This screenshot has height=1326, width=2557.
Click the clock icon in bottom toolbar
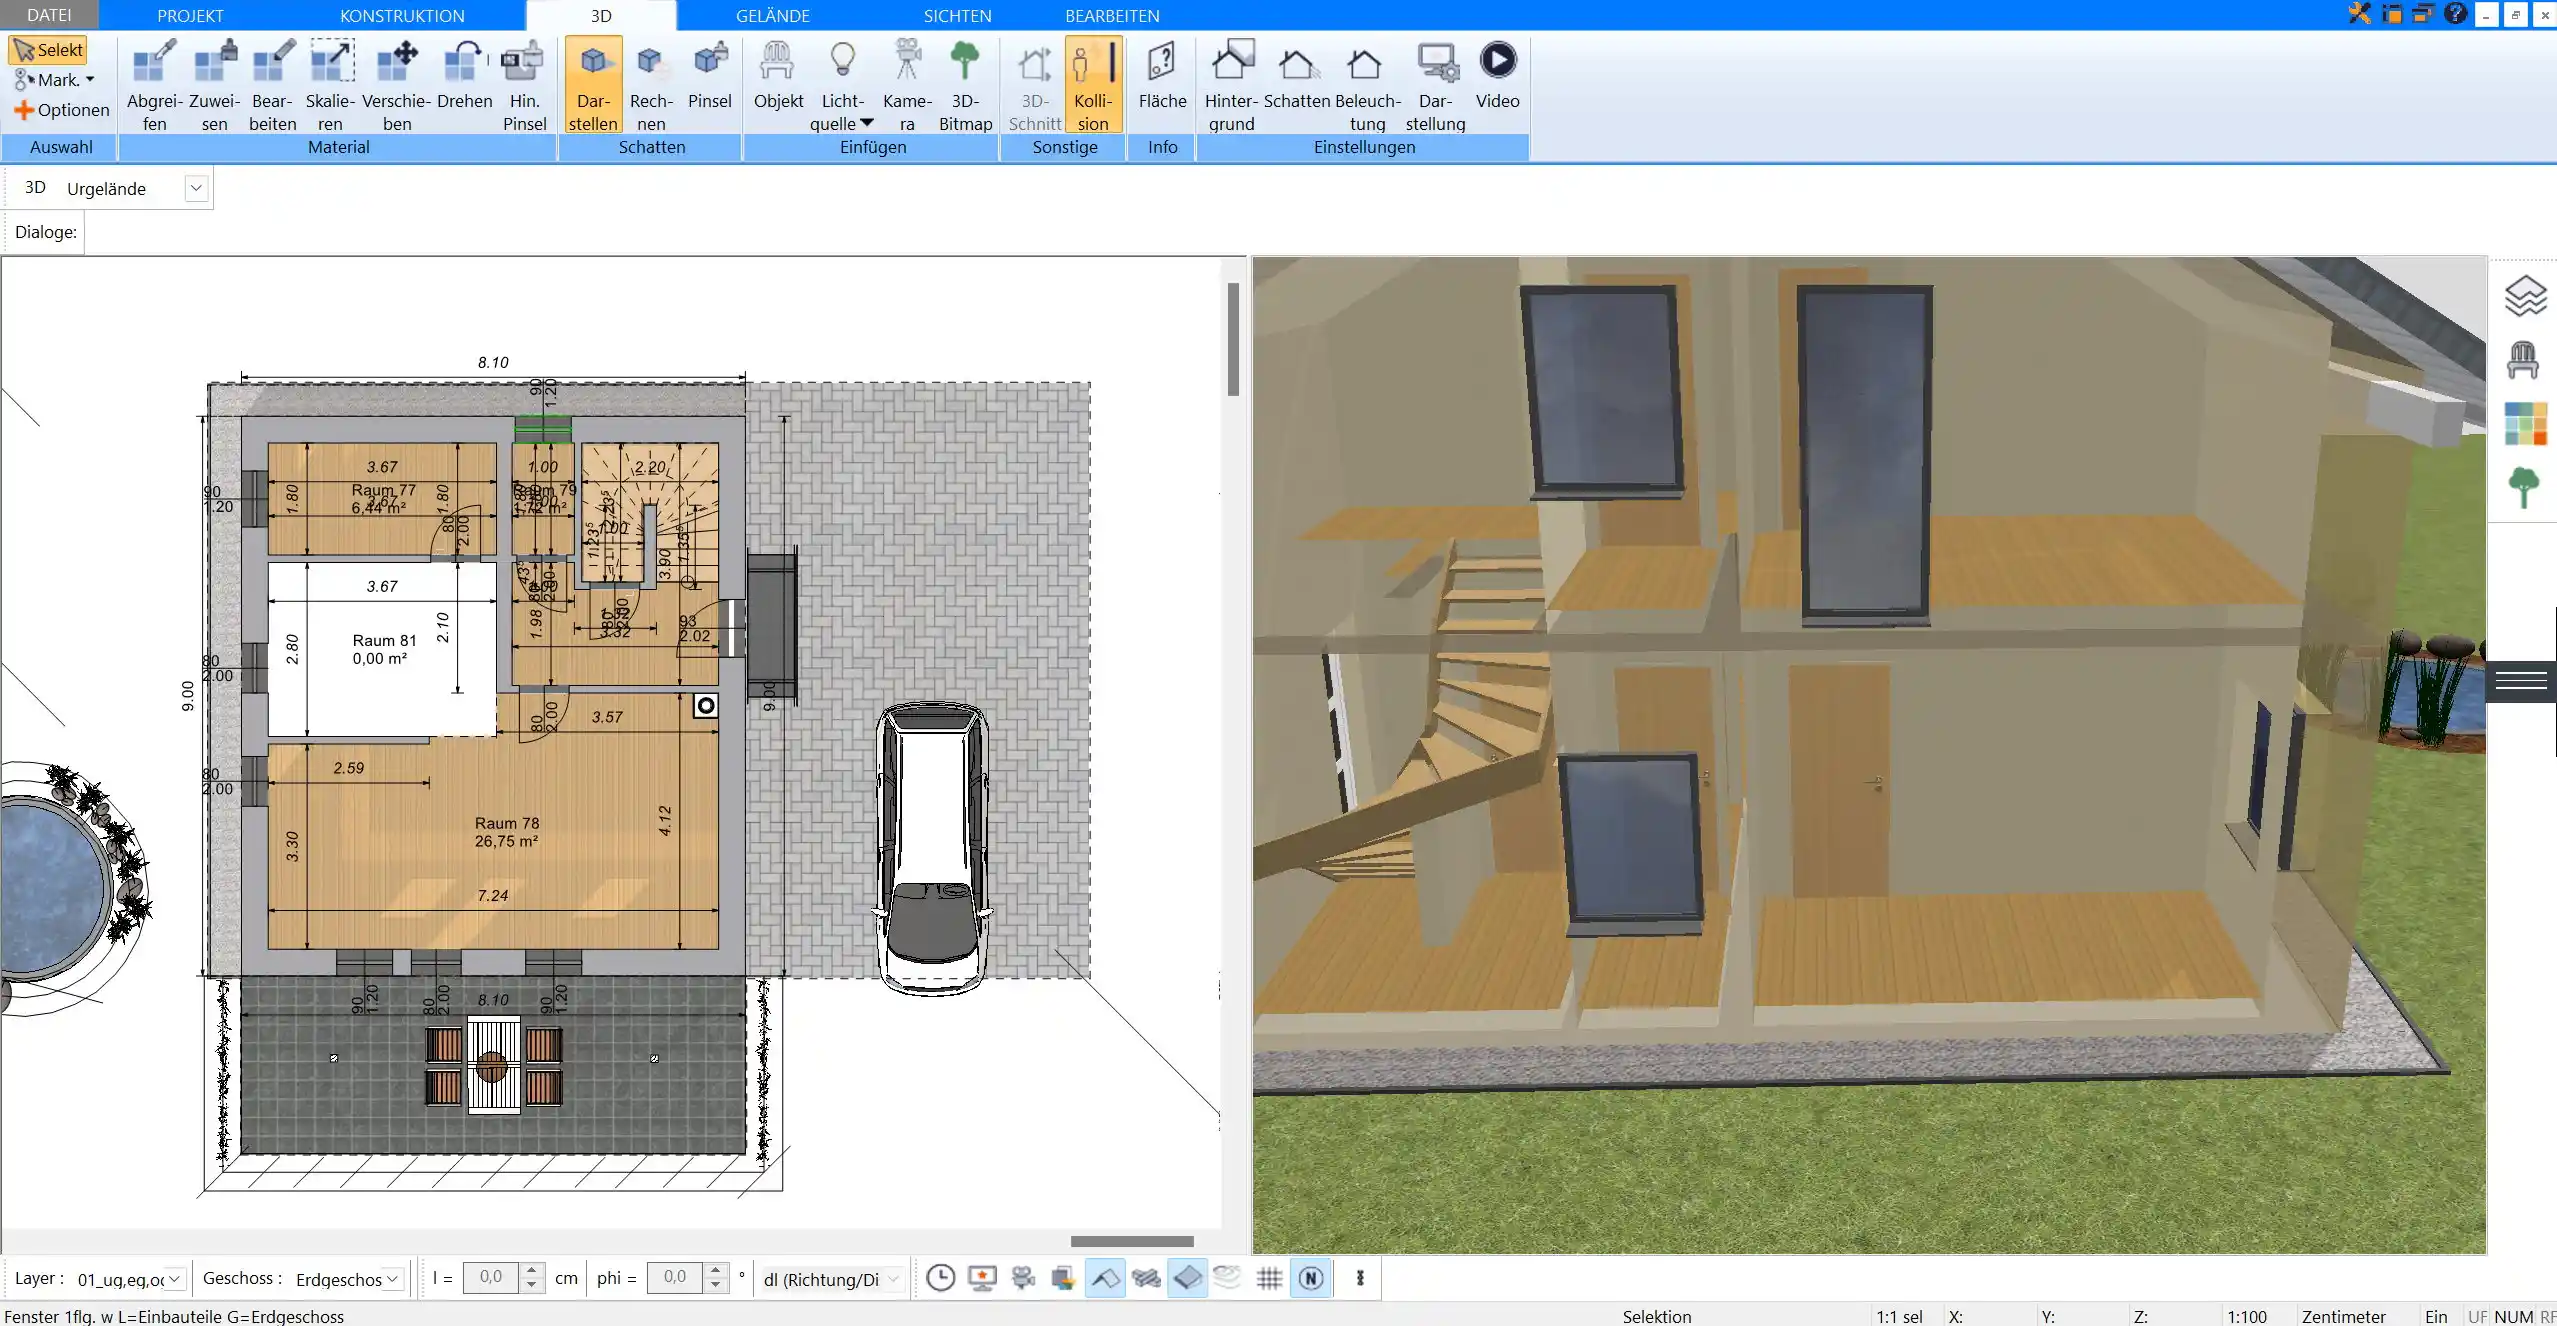940,1277
